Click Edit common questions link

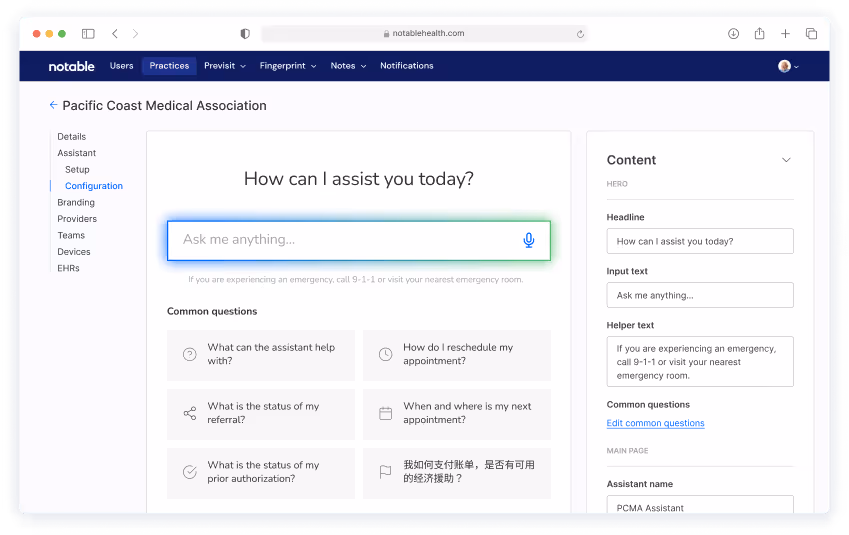(x=655, y=423)
